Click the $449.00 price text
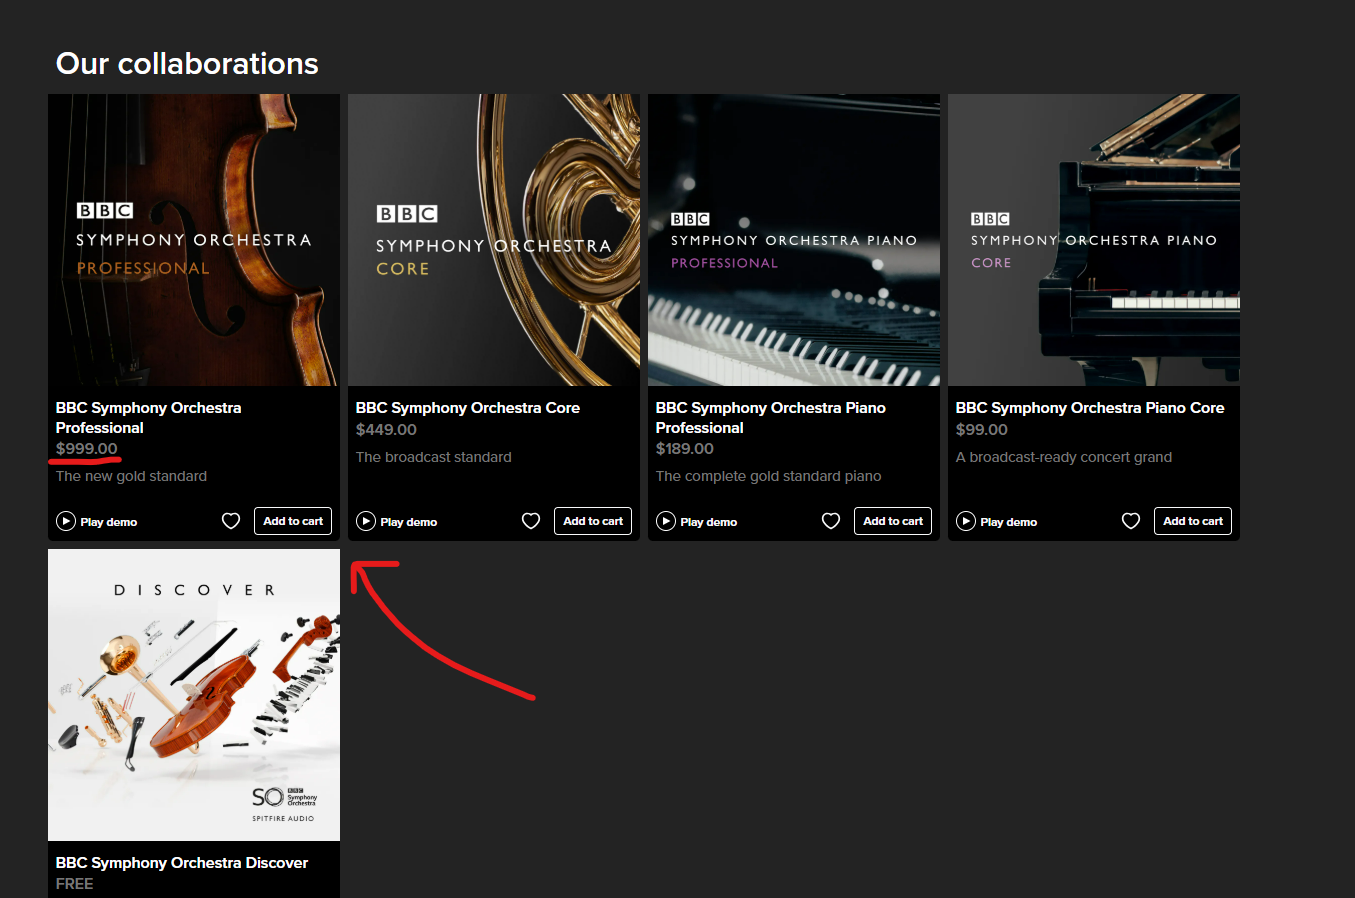The height and width of the screenshot is (898, 1355). pyautogui.click(x=386, y=430)
